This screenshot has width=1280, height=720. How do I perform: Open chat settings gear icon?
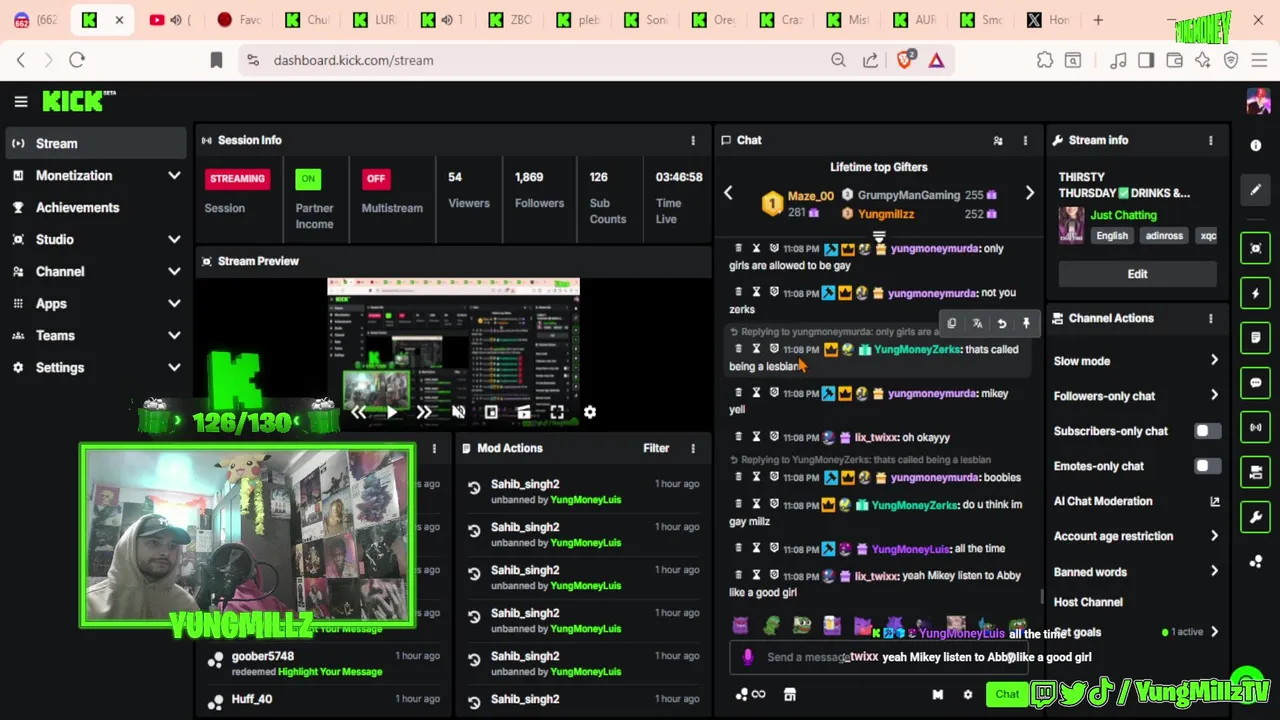[x=967, y=695]
